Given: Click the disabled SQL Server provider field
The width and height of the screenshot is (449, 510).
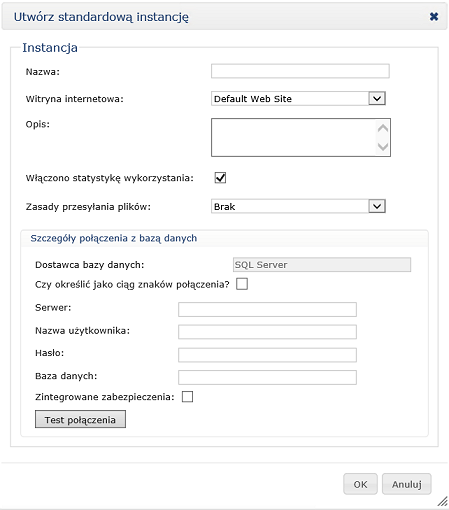Looking at the screenshot, I should click(x=322, y=265).
